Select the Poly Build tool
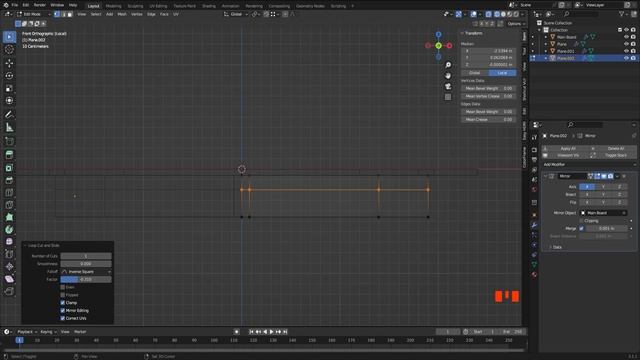The height and width of the screenshot is (360, 640). click(x=9, y=217)
